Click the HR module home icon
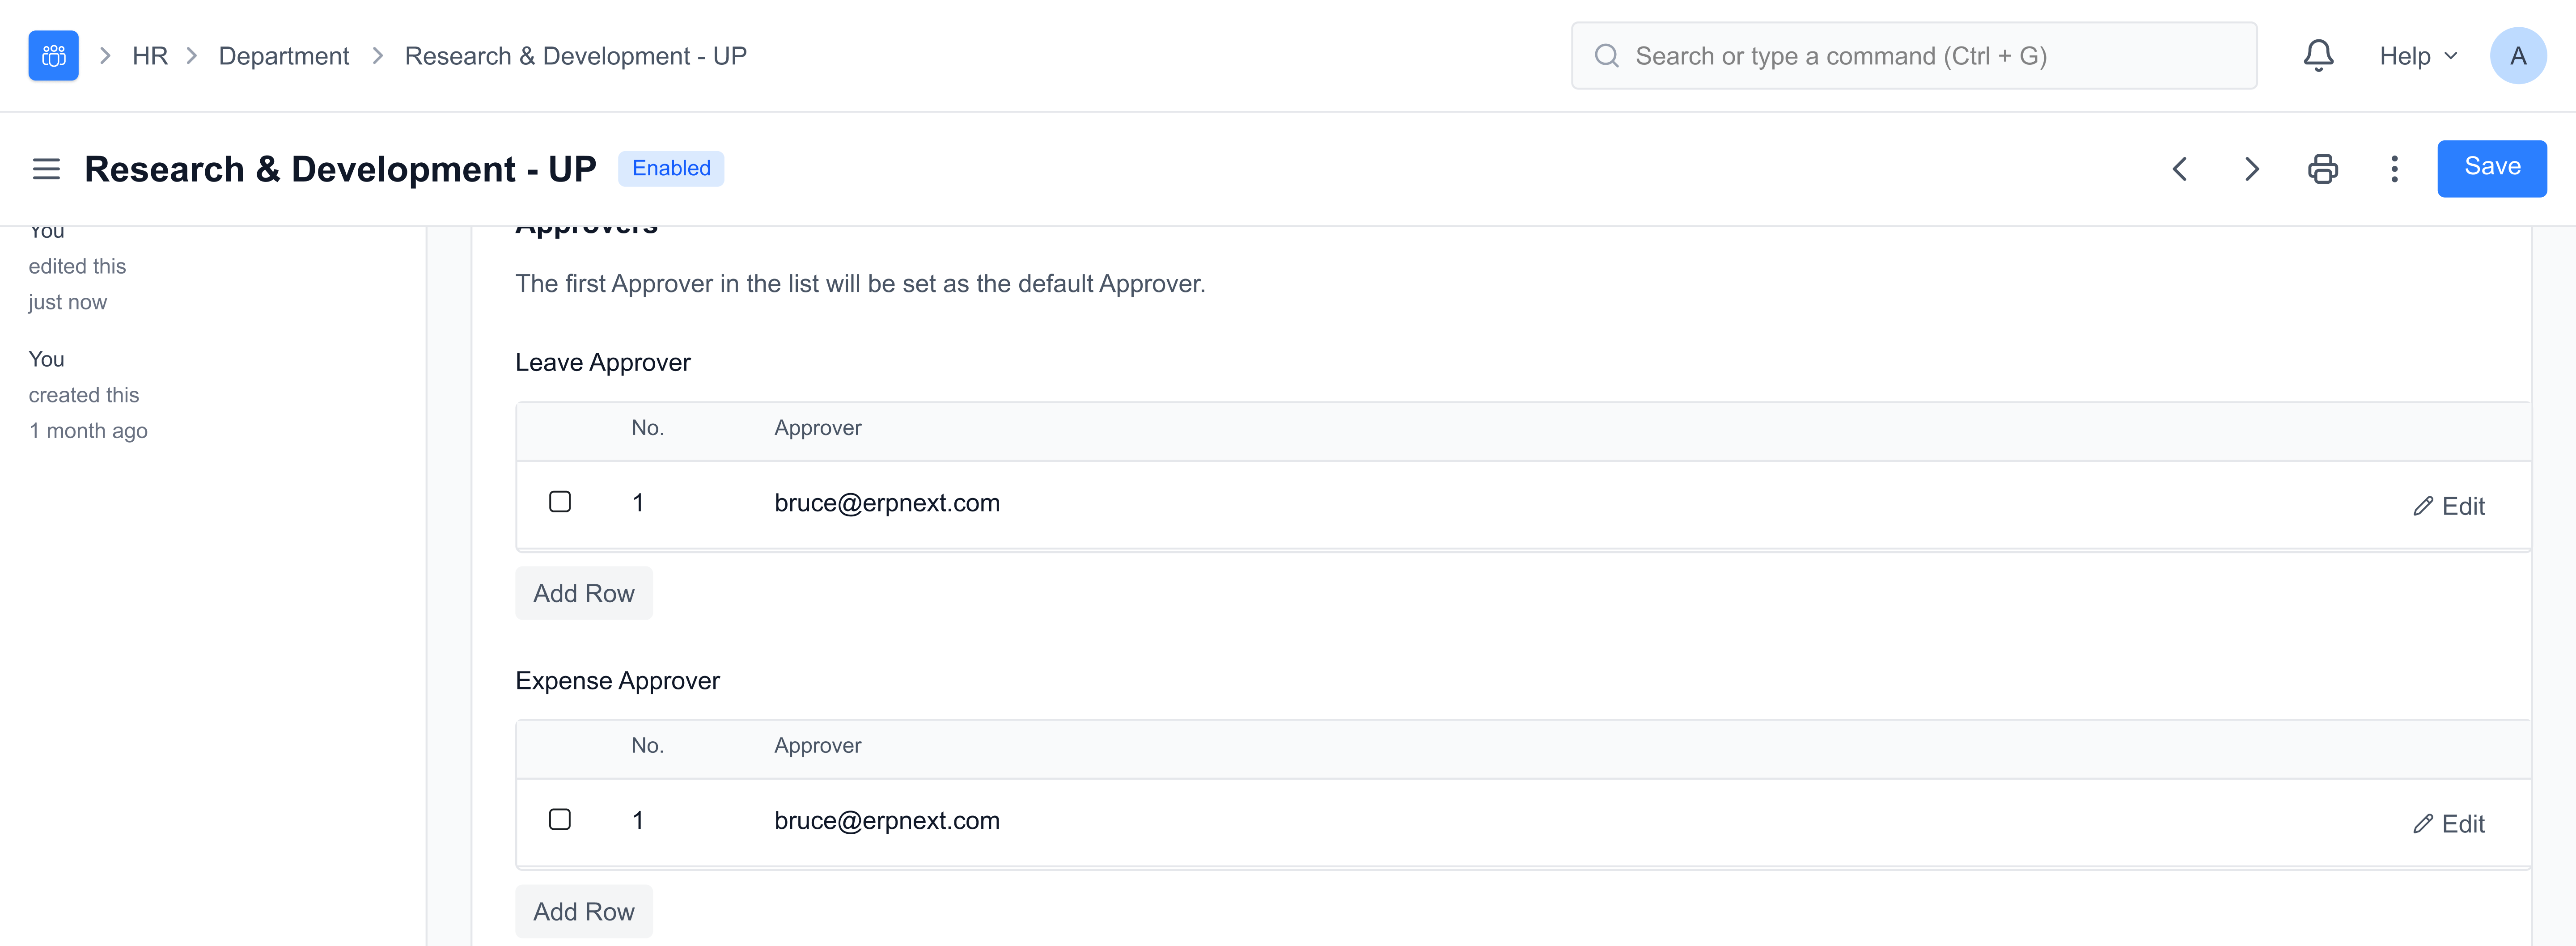2576x946 pixels. point(53,56)
